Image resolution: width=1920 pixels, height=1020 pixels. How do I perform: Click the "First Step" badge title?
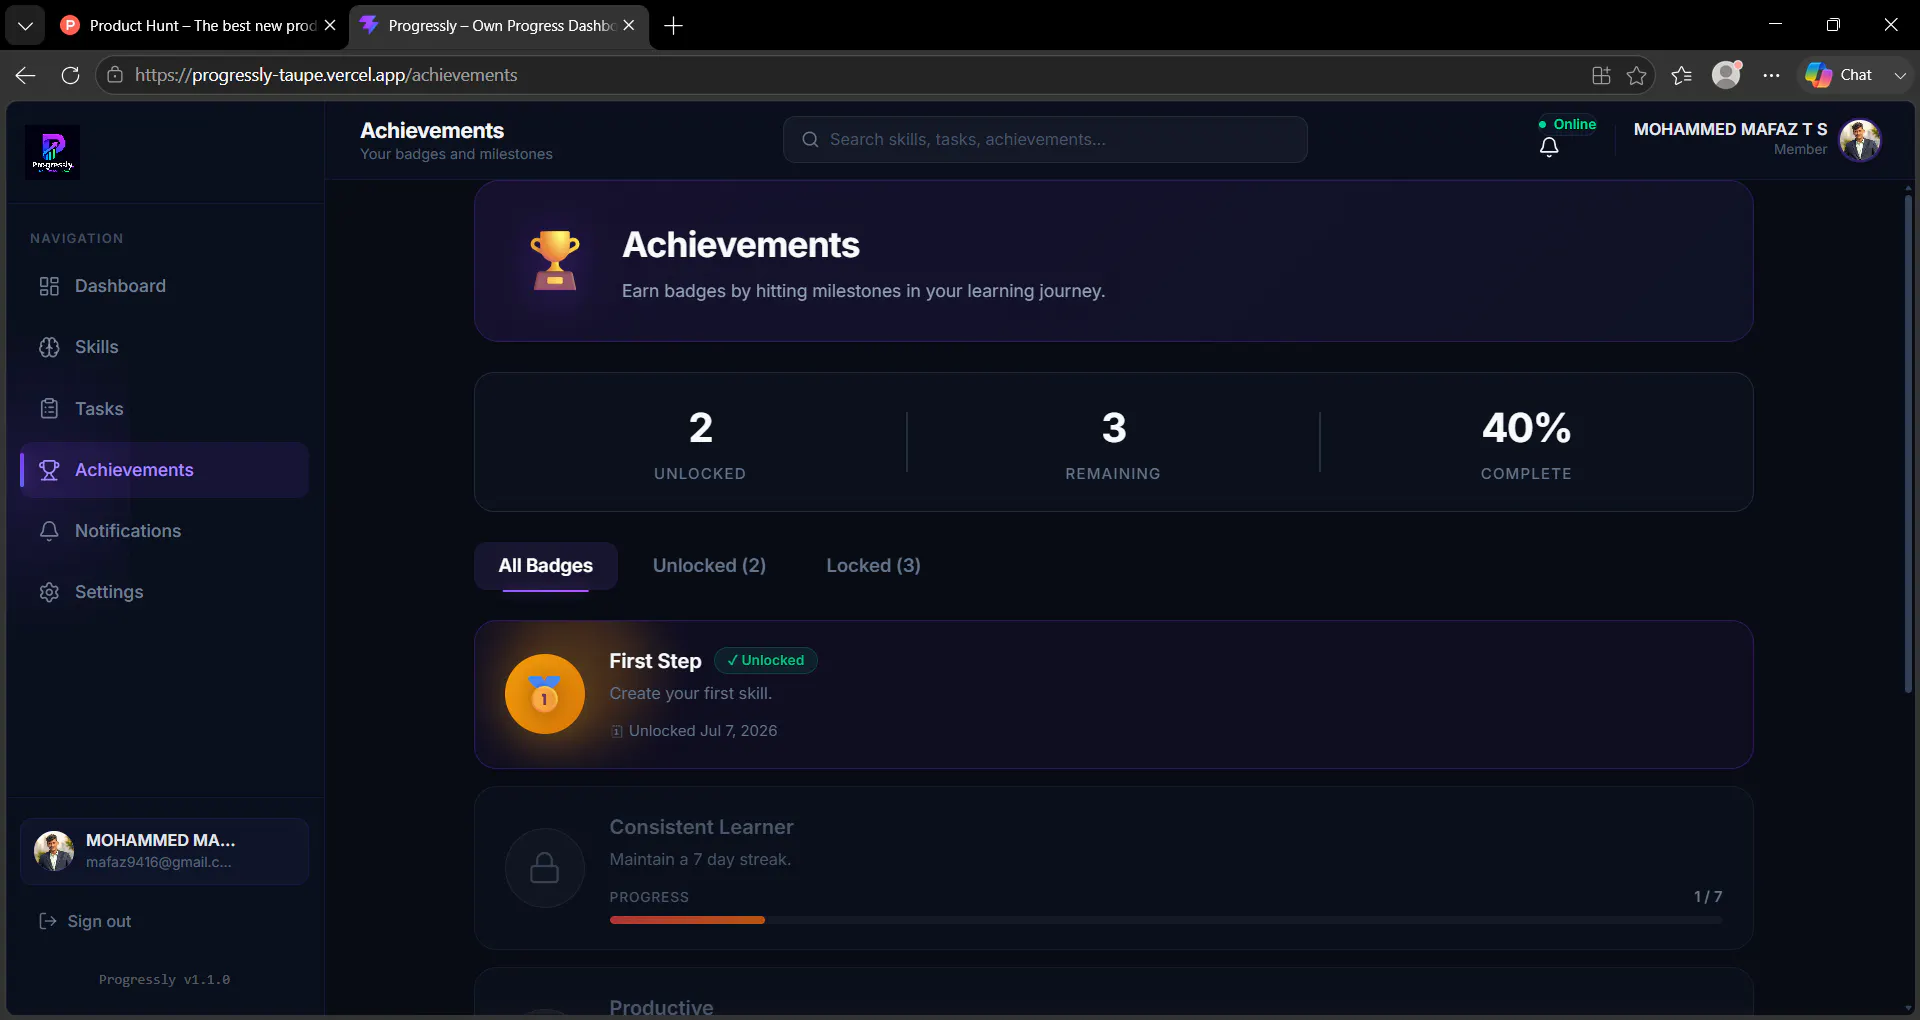tap(655, 661)
